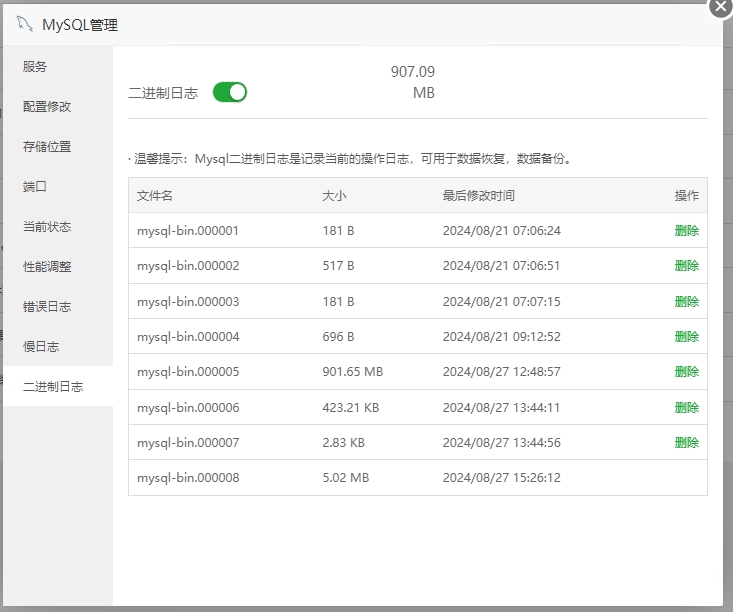Screen dimensions: 733x612
Task: Click the 最后修改时间 column header
Action: 479,195
